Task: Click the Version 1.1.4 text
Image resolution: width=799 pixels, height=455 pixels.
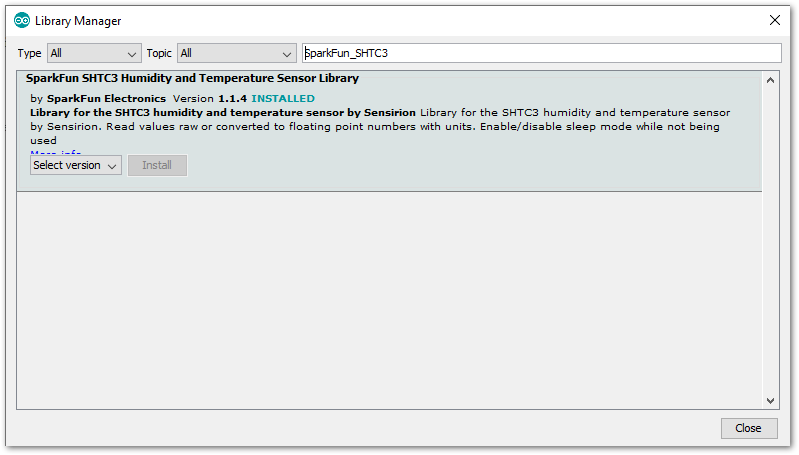Action: tap(209, 98)
